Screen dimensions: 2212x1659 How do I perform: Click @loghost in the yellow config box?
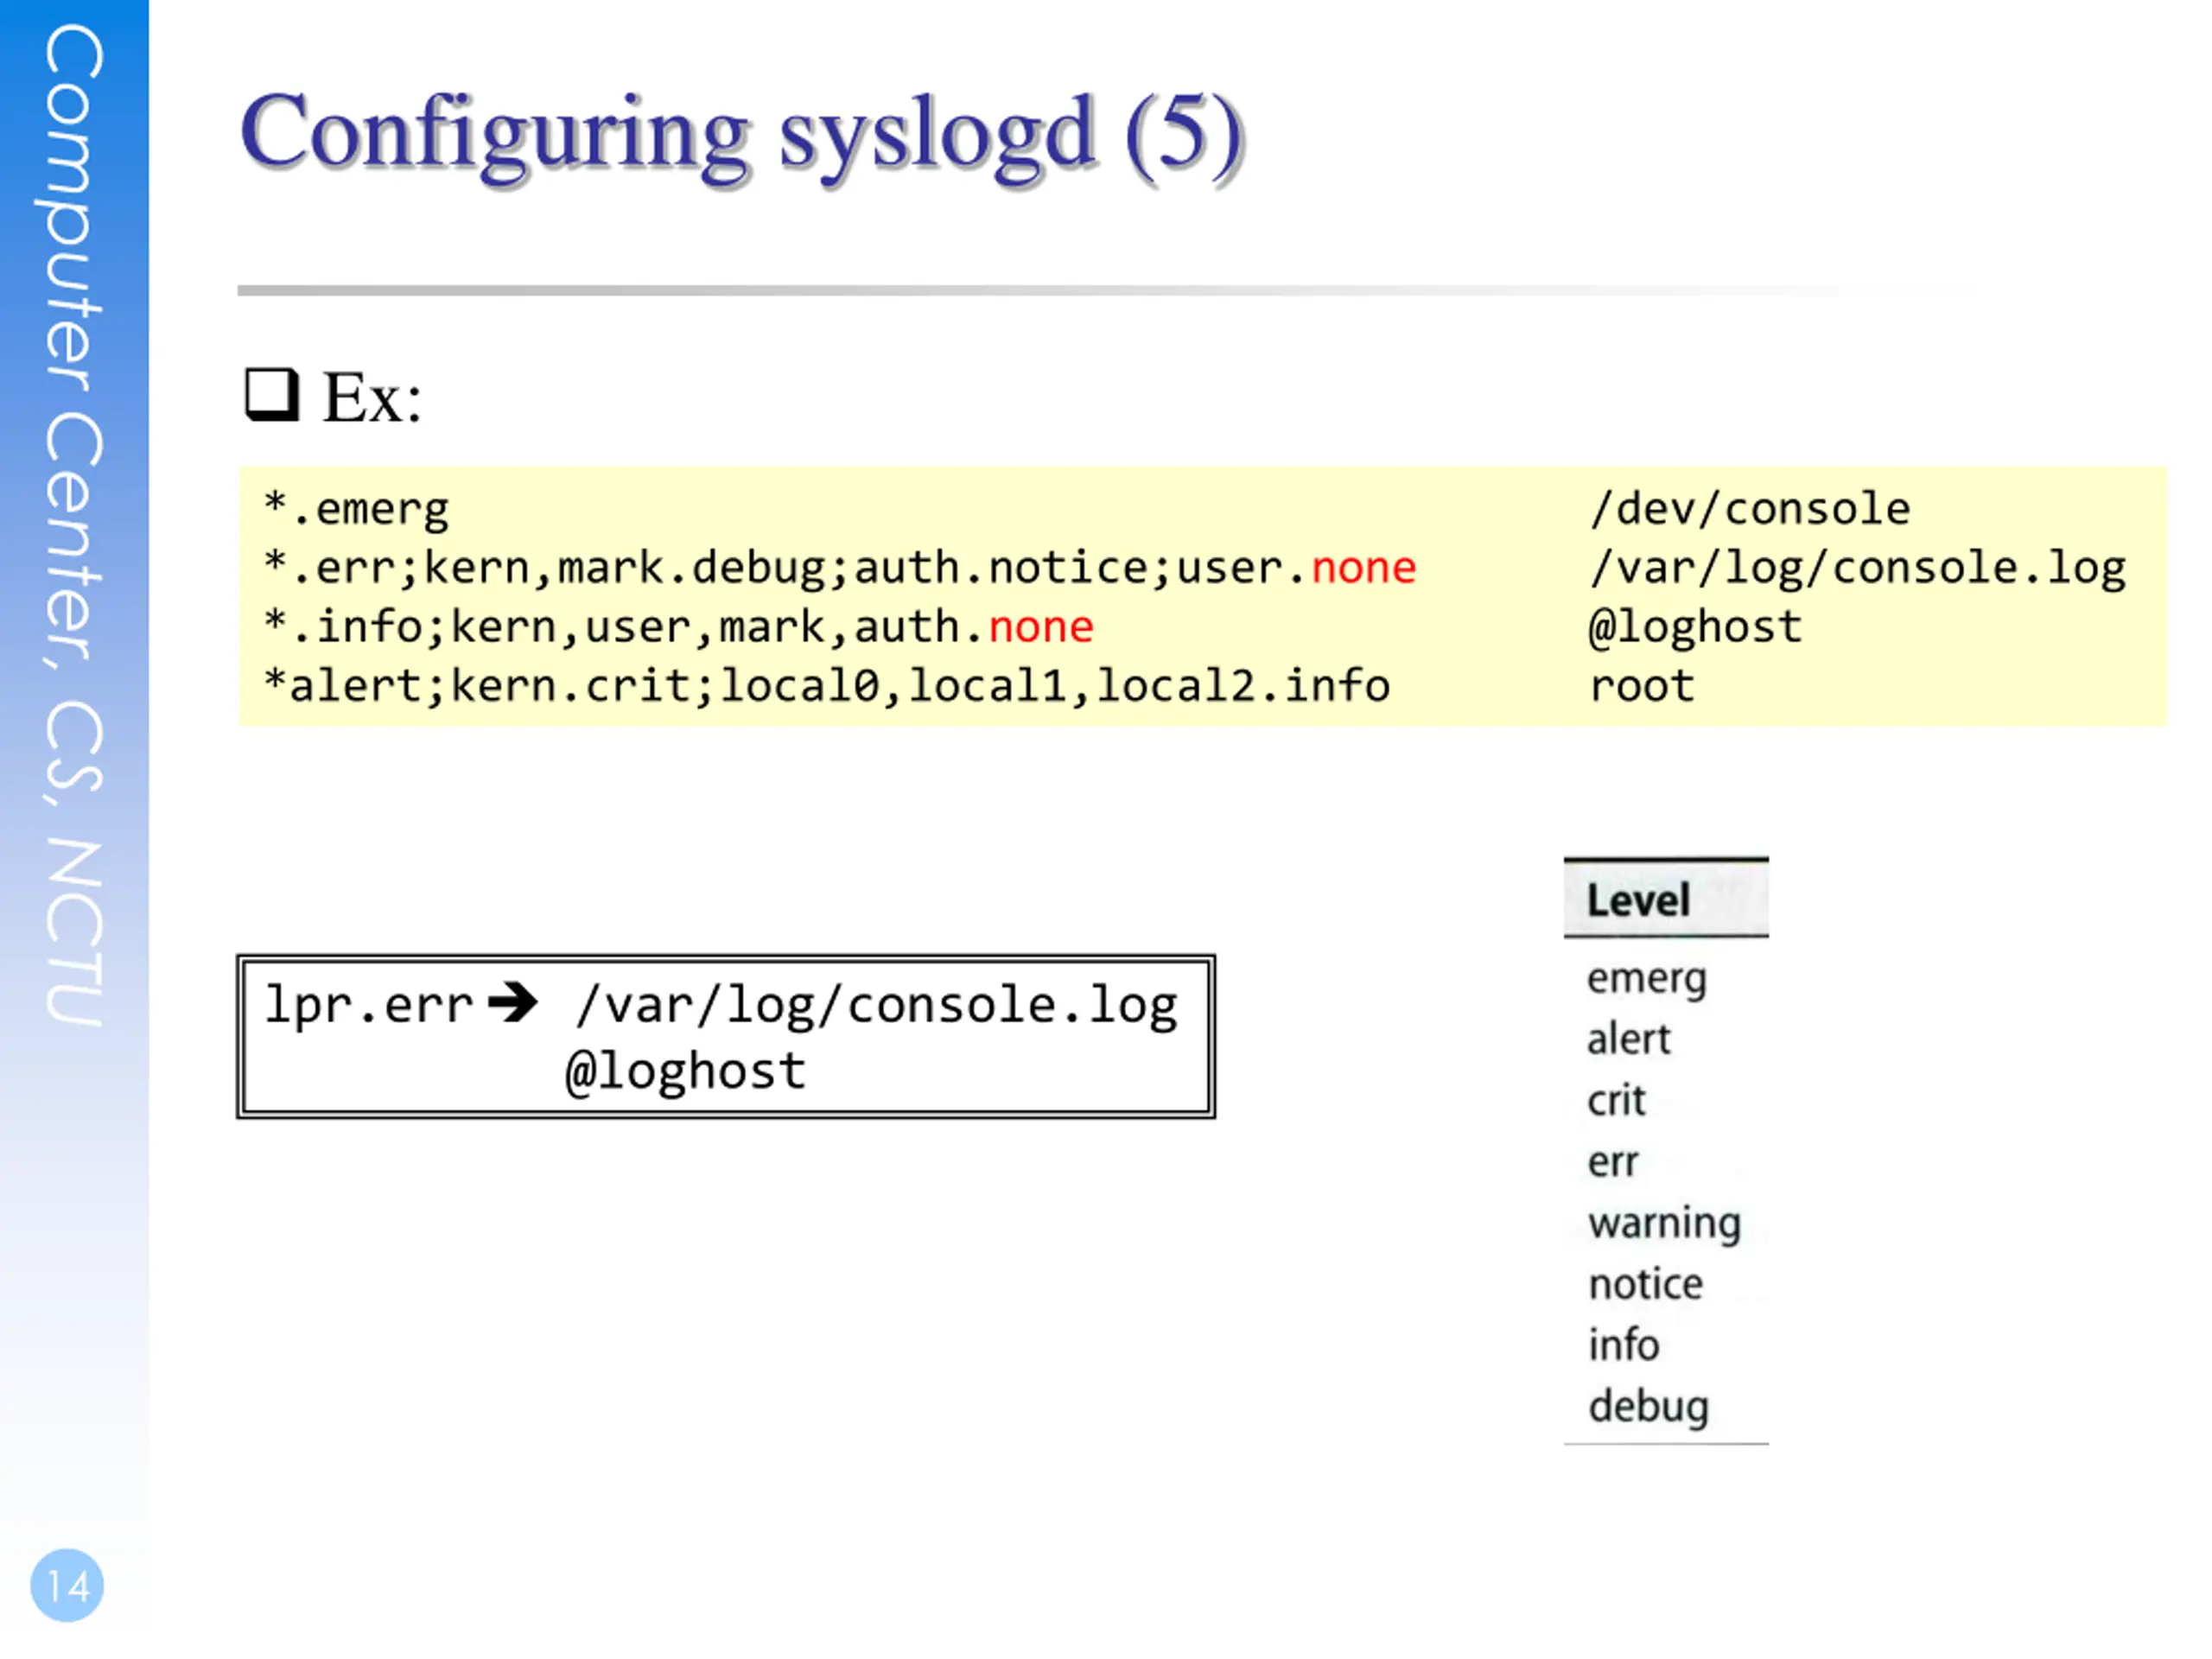click(x=1695, y=627)
